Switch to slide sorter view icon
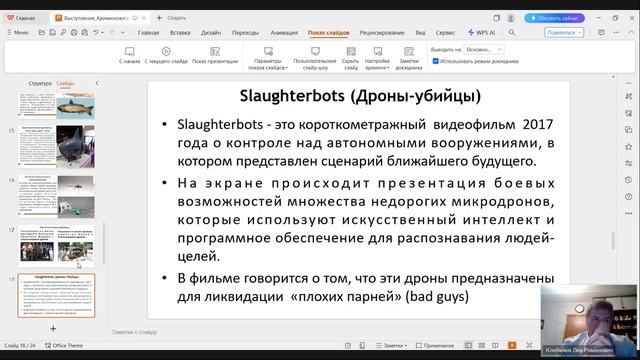The image size is (640, 360). coord(482,345)
